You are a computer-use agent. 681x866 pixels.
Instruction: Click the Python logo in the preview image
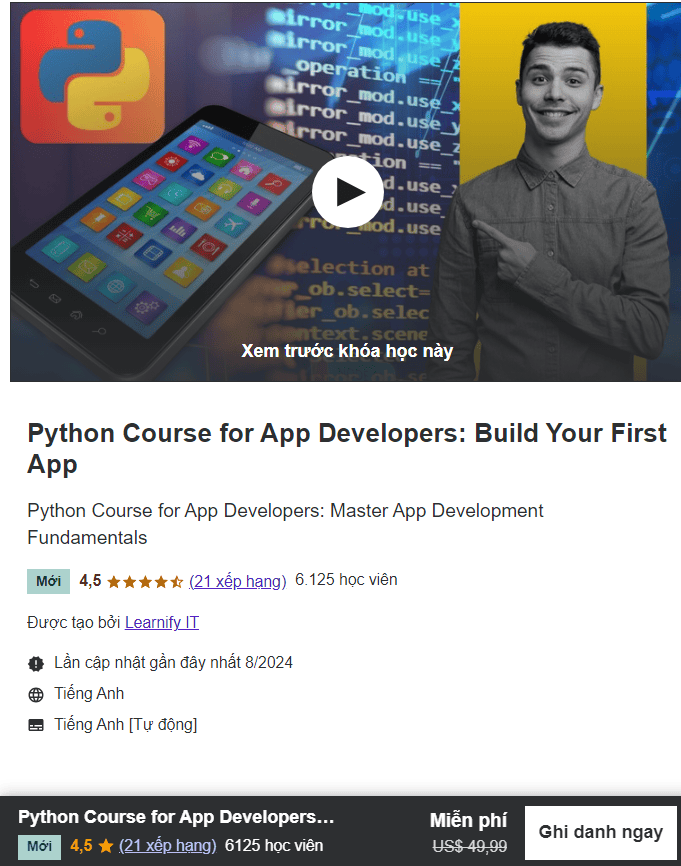point(92,77)
